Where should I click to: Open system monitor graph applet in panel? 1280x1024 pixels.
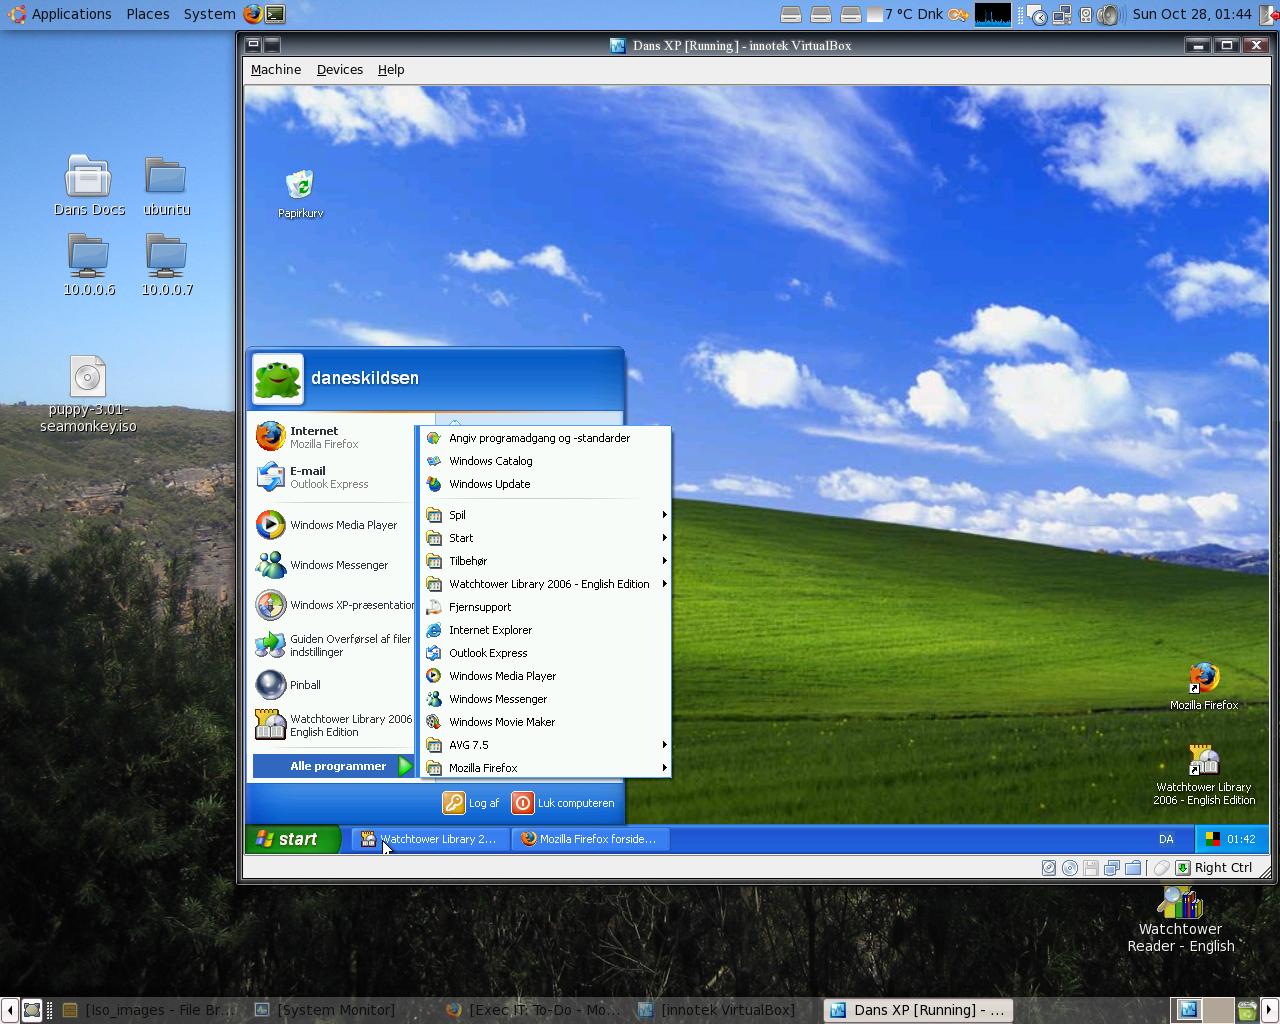[x=993, y=14]
